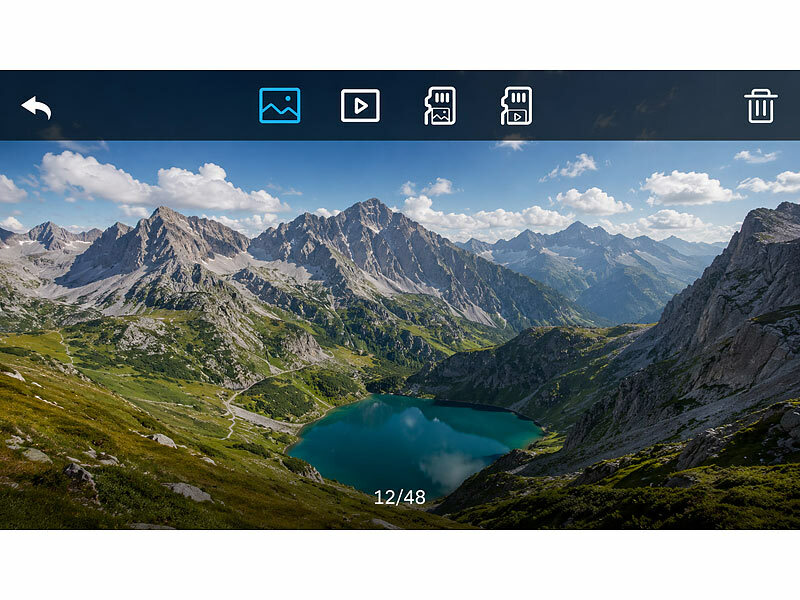
Task: Click the 12/48 photo counter
Action: pos(399,497)
